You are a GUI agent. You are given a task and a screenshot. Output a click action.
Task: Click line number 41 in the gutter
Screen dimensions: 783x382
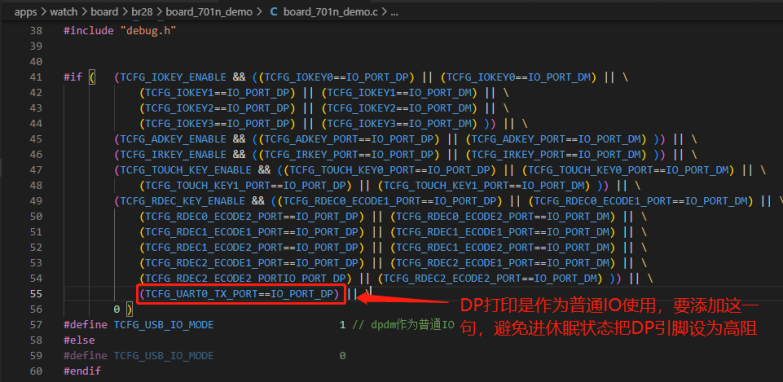click(36, 77)
